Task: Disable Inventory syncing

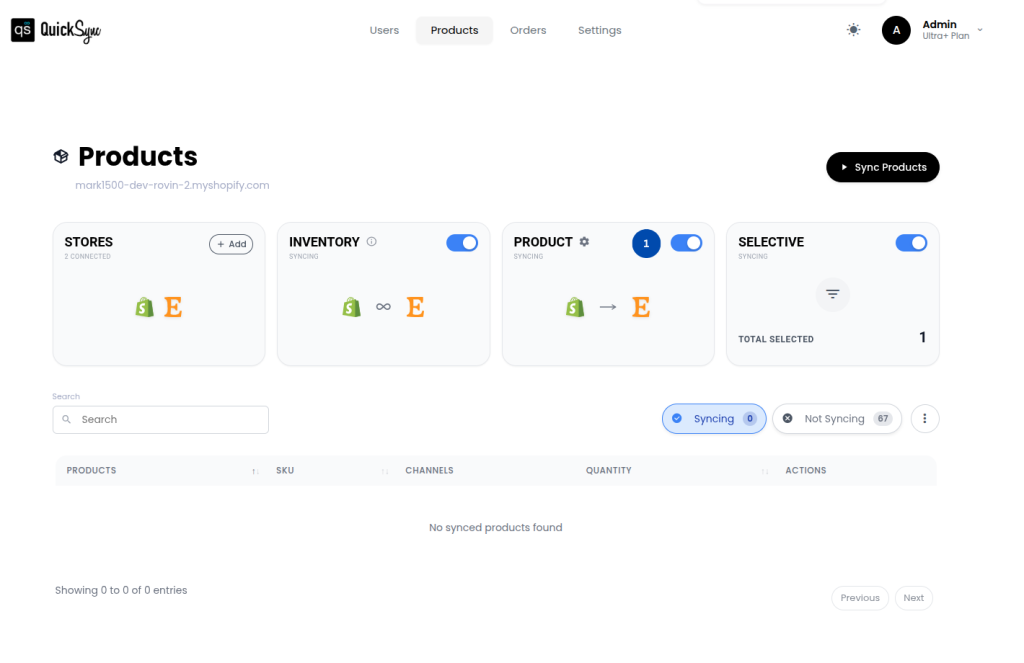Action: (x=462, y=242)
